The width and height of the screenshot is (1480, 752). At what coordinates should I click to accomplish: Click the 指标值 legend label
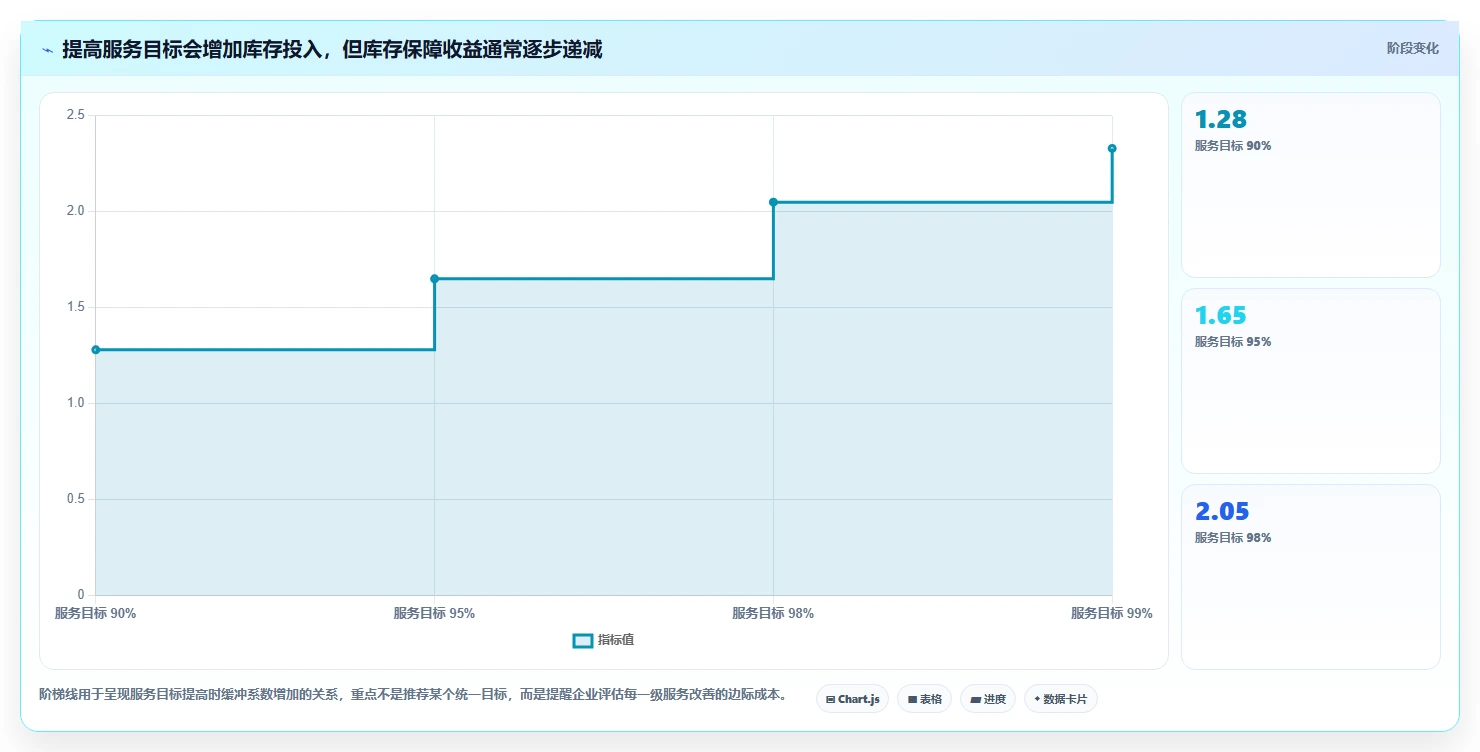(x=616, y=640)
